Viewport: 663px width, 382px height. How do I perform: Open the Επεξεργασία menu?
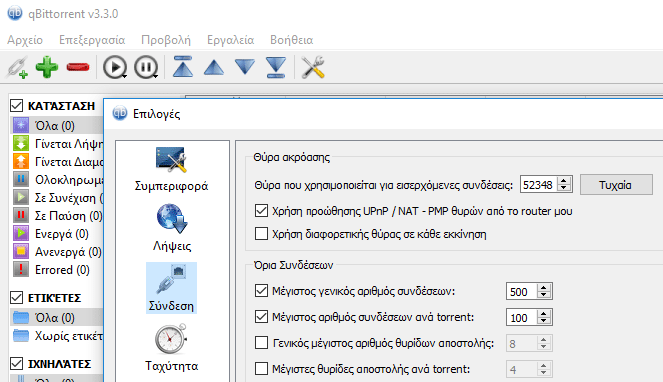click(92, 40)
